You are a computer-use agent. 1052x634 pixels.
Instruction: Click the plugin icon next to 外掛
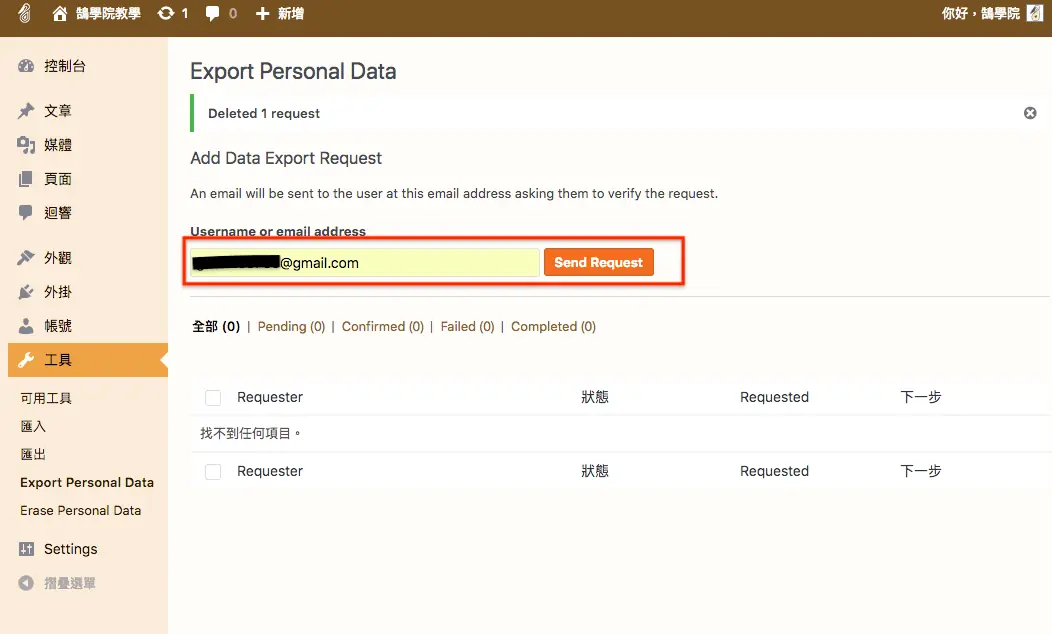26,292
